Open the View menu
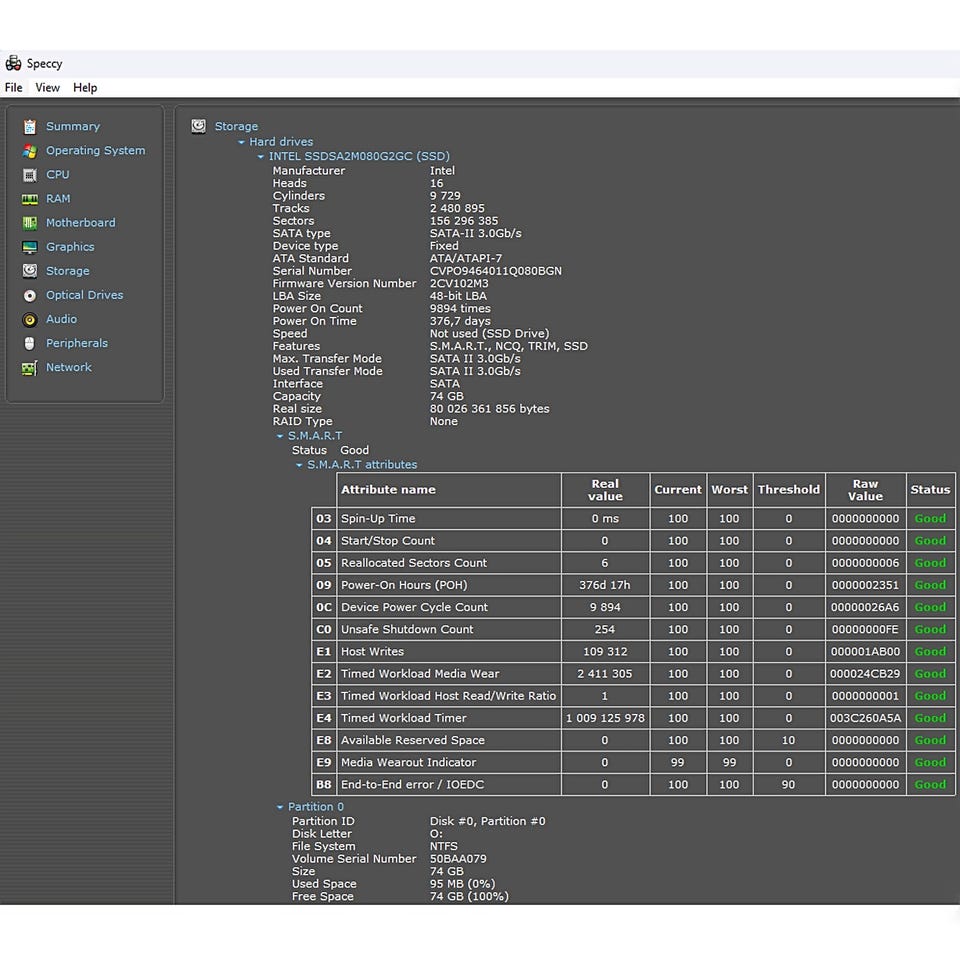Image resolution: width=960 pixels, height=956 pixels. (47, 88)
